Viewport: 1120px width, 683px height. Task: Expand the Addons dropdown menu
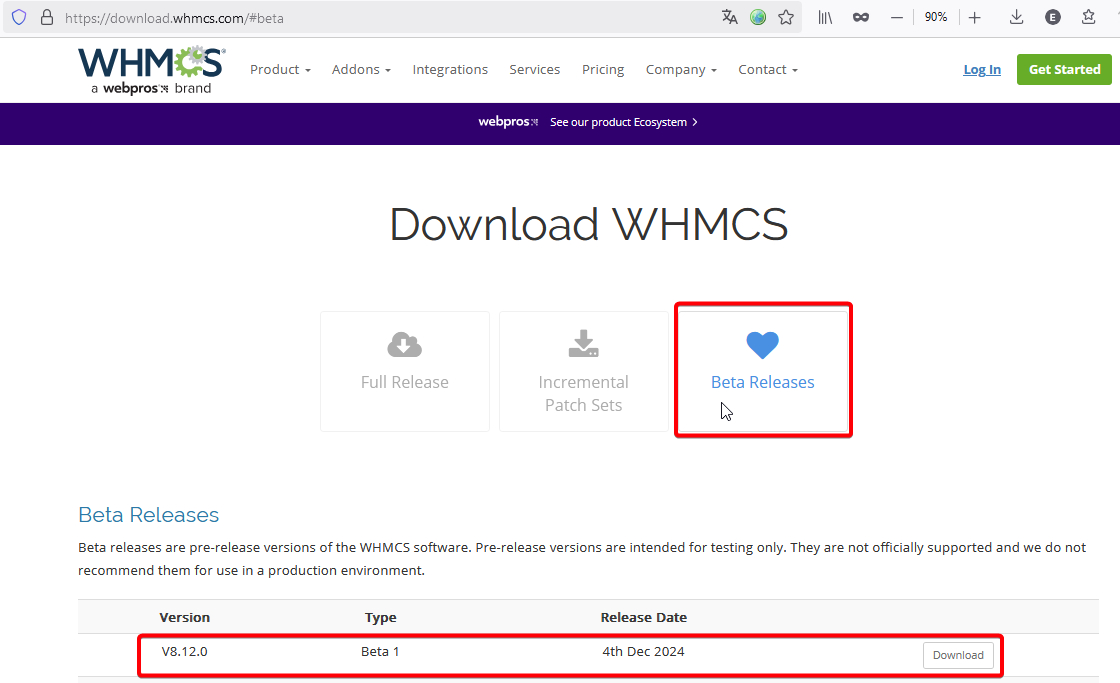[x=361, y=69]
